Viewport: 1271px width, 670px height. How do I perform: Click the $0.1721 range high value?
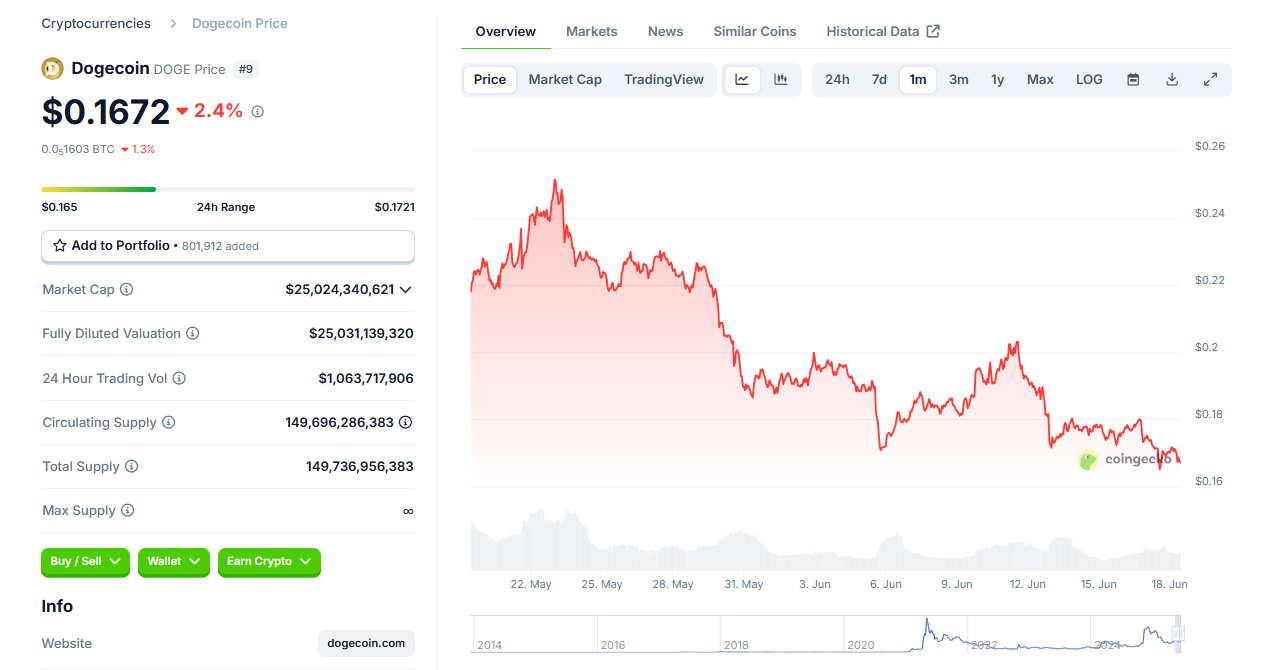click(x=395, y=207)
